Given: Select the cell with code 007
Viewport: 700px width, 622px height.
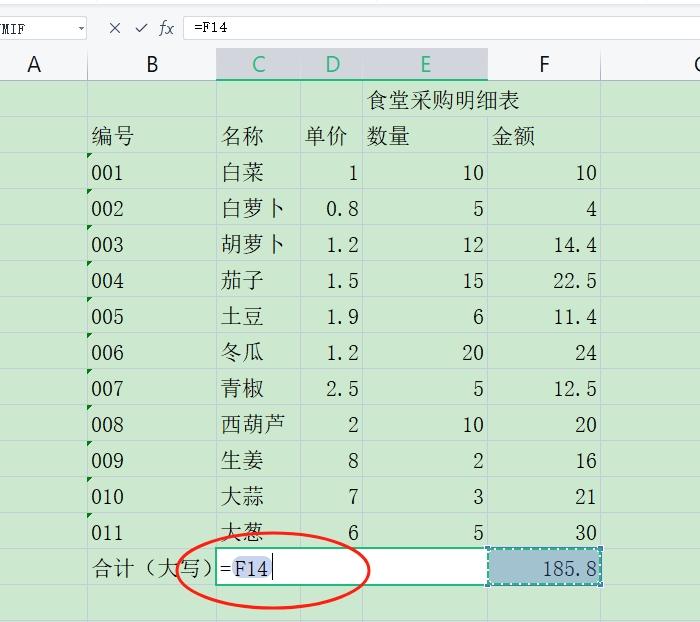Looking at the screenshot, I should point(152,388).
